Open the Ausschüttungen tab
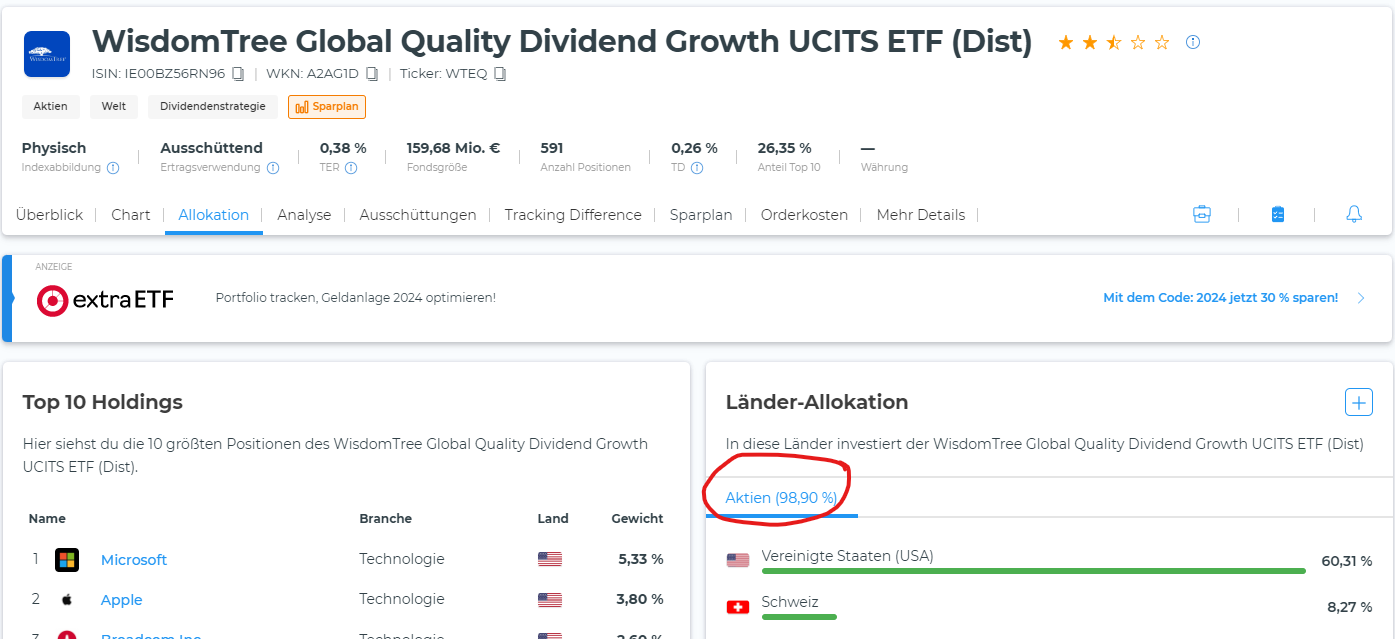The image size is (1395, 639). pos(418,215)
